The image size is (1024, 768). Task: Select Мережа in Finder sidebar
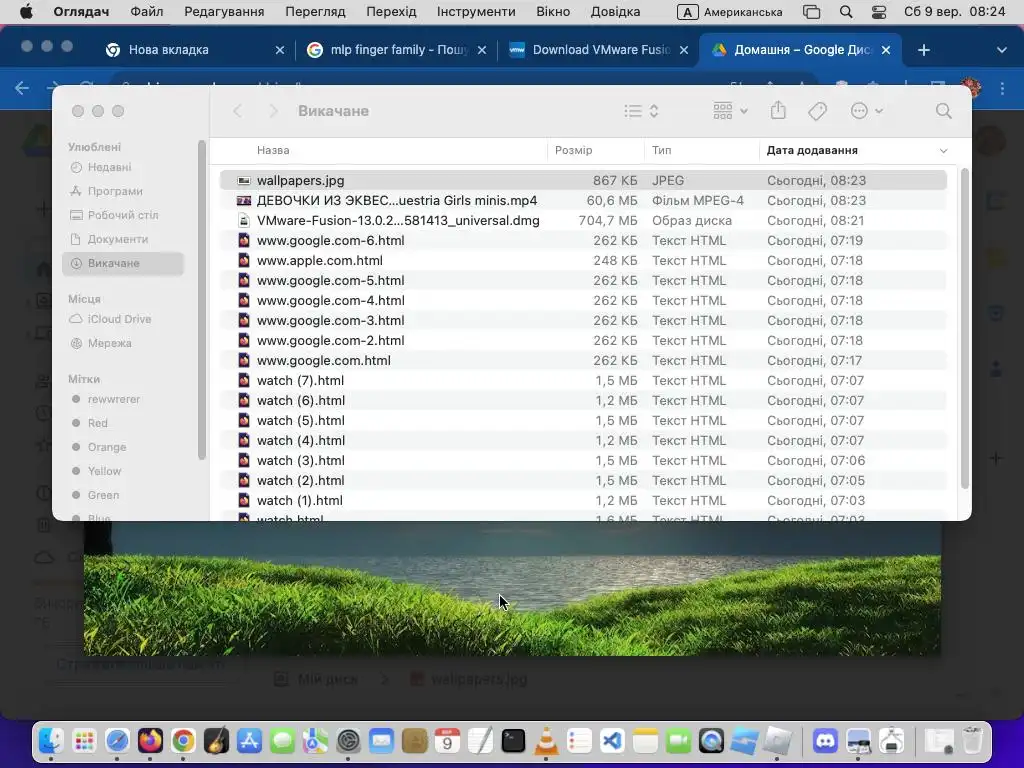123,343
